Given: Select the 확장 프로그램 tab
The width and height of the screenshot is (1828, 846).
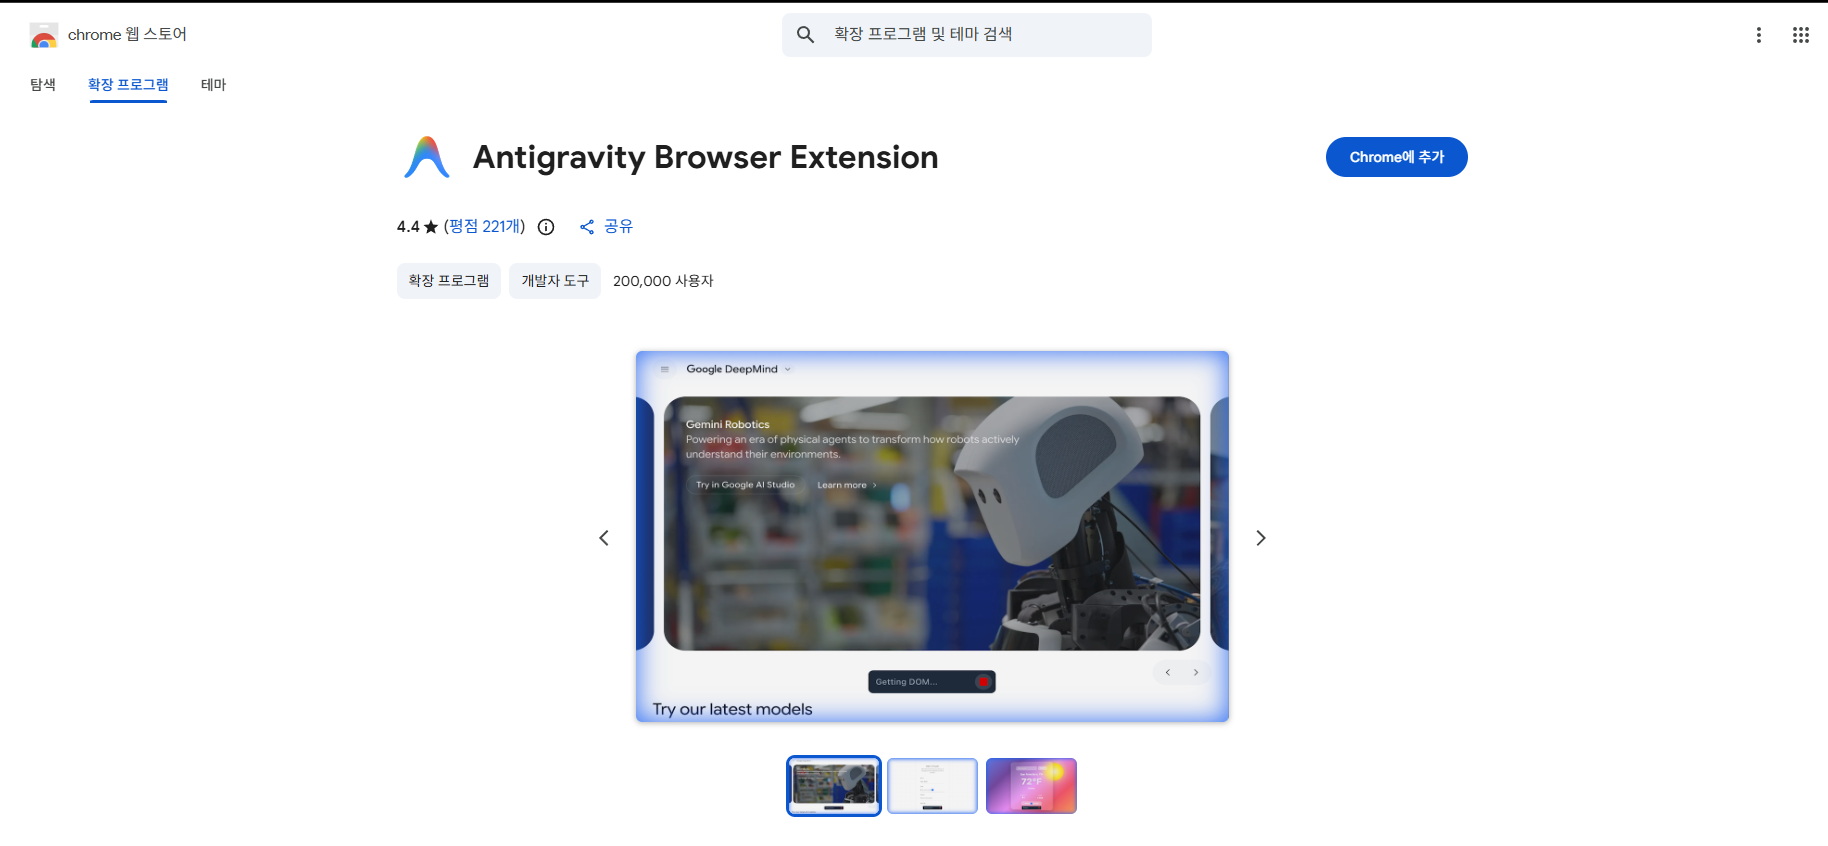Looking at the screenshot, I should pyautogui.click(x=128, y=85).
